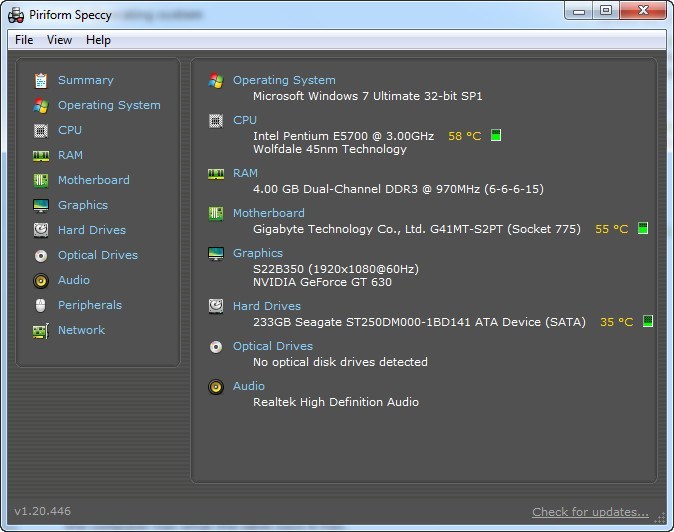The width and height of the screenshot is (674, 532).
Task: Click the Graphics monitor icon in sidebar
Action: [x=41, y=206]
